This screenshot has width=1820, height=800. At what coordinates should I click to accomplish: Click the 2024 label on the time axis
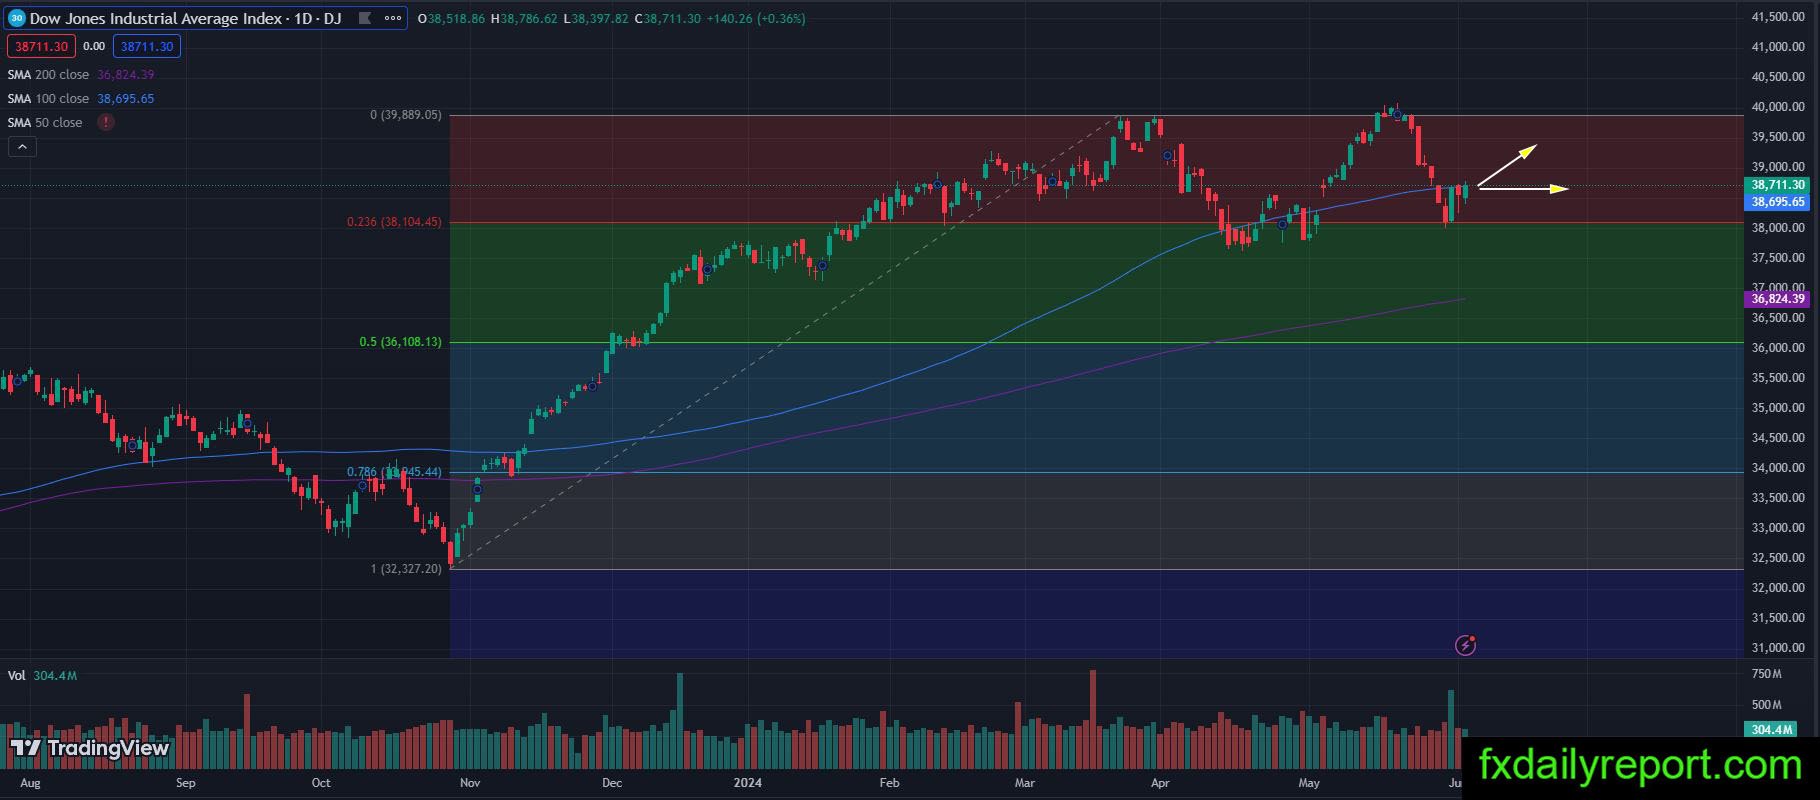748,782
